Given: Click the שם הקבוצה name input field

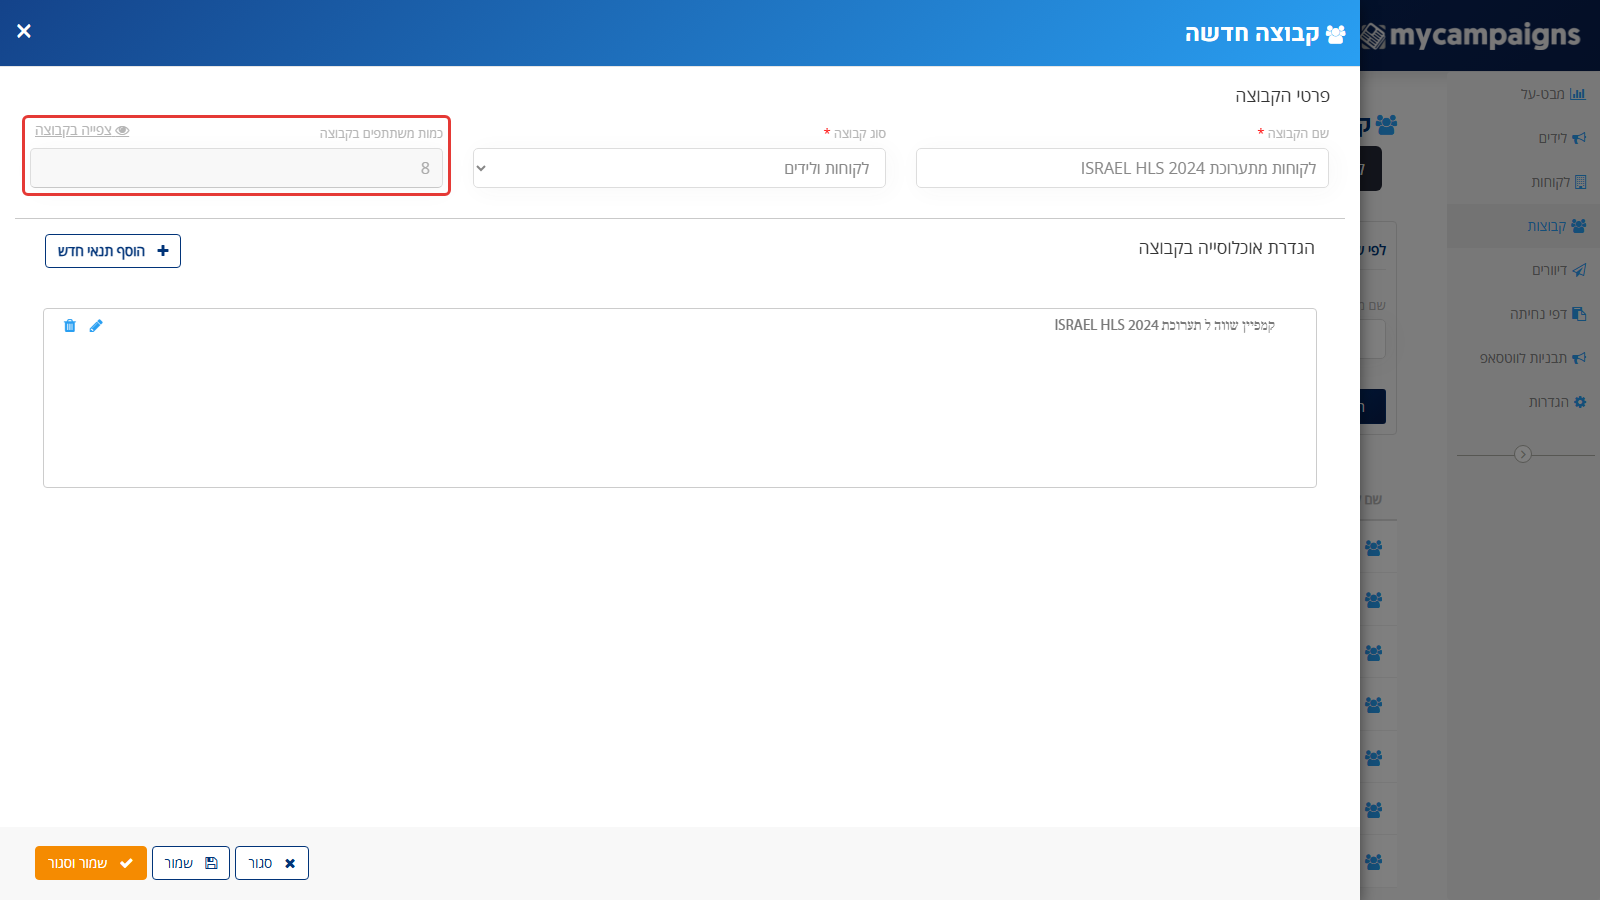Looking at the screenshot, I should [x=1122, y=168].
